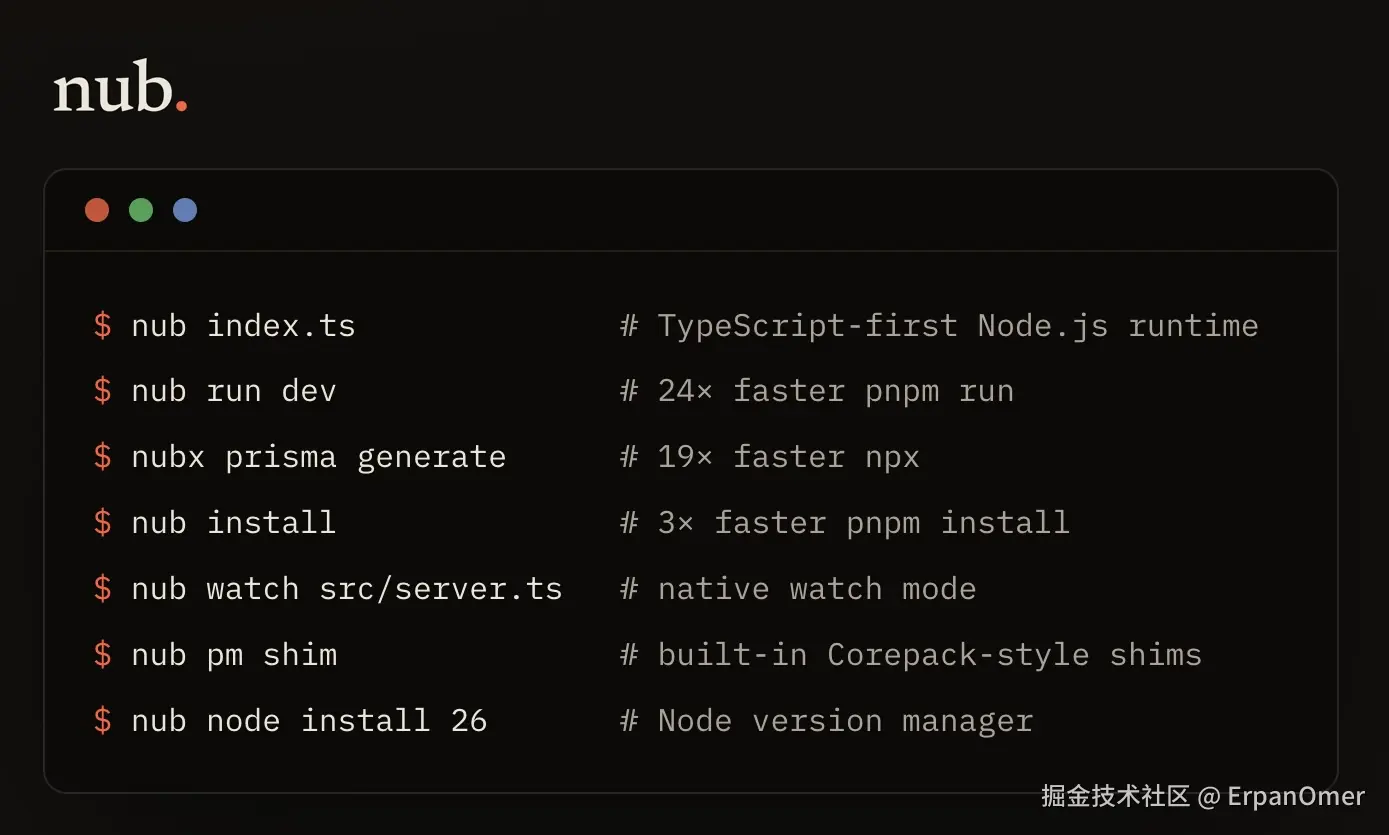Click the nub logo text
1389x835 pixels.
click(113, 89)
